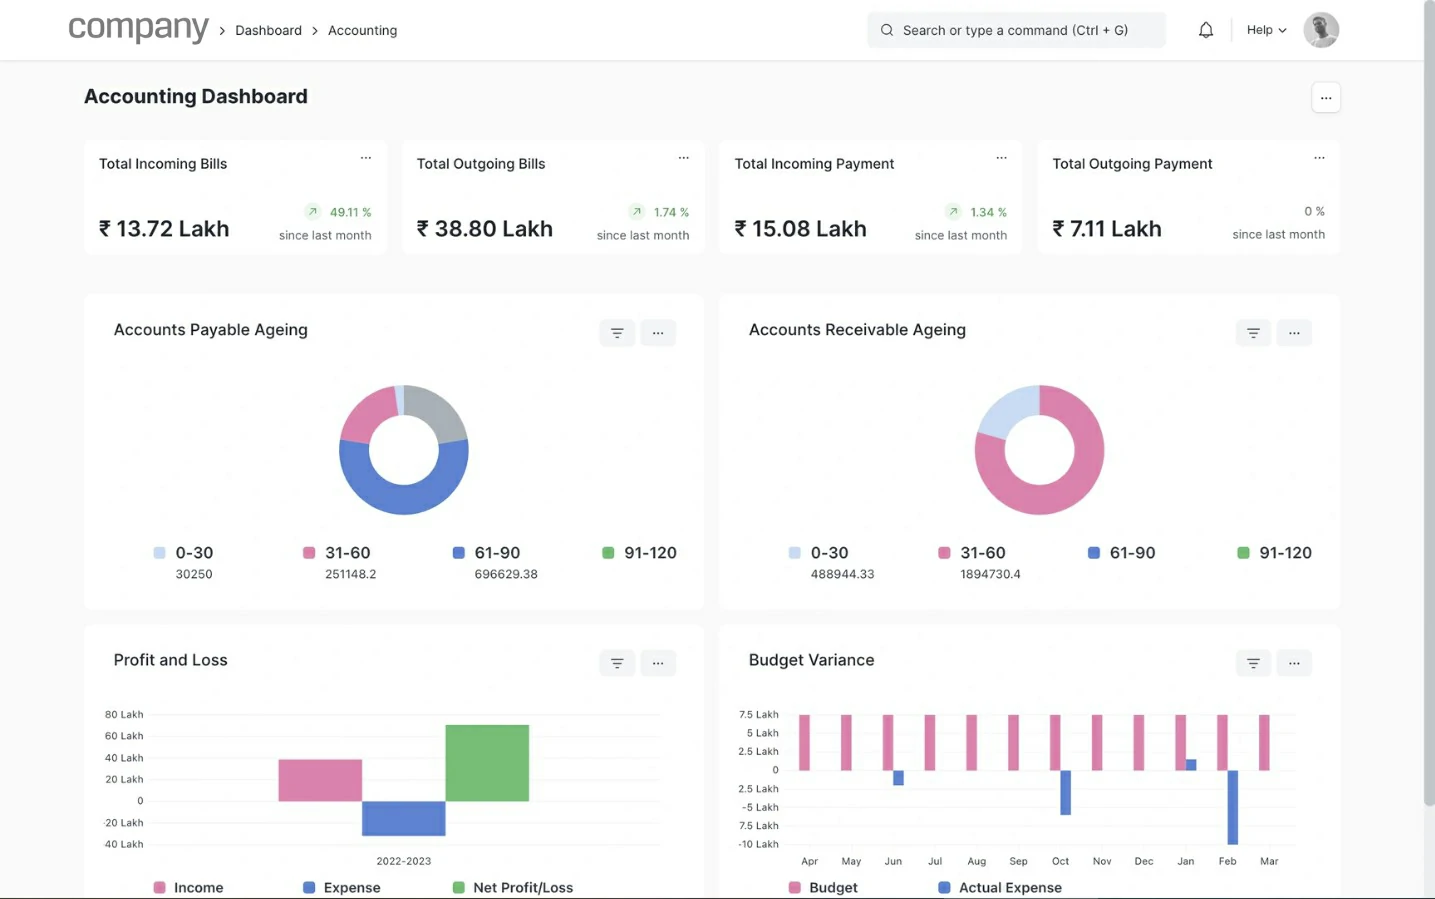The image size is (1435, 899).
Task: Open filter for Accounts Receivable Ageing
Action: click(1252, 333)
